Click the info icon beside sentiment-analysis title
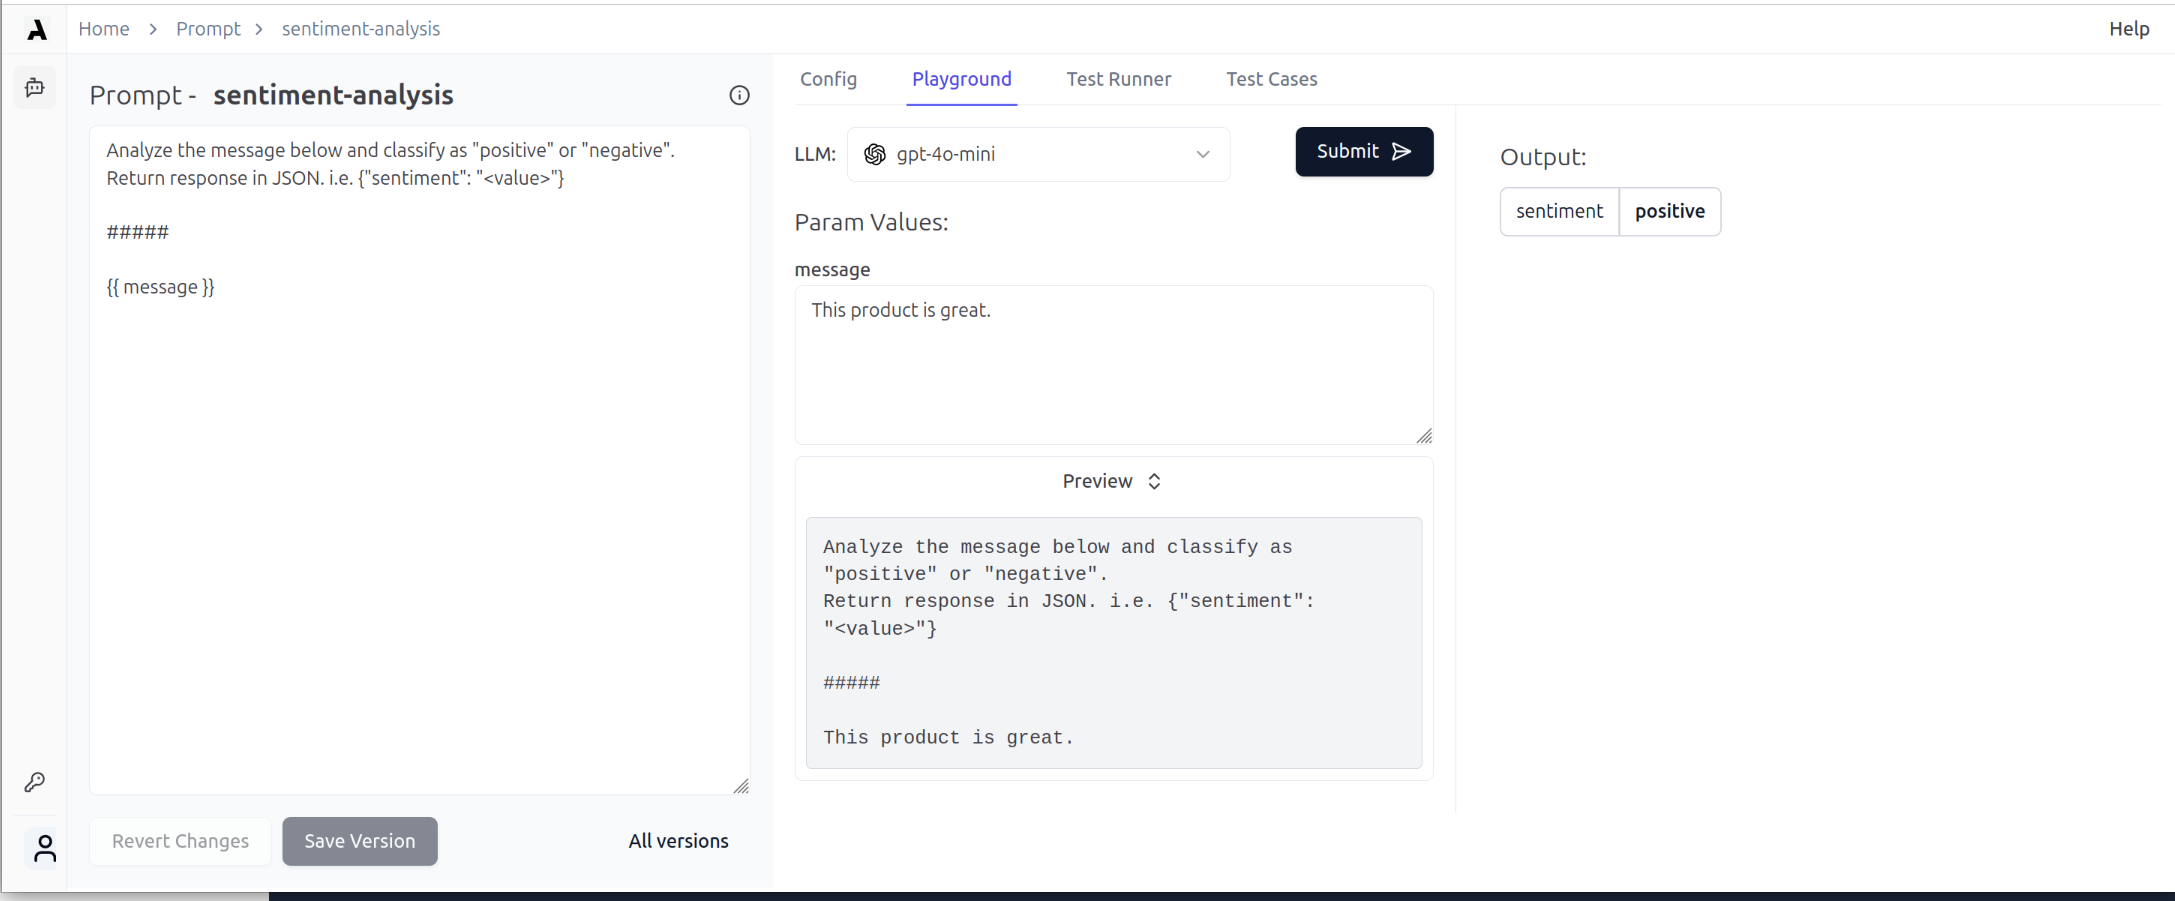 tap(739, 95)
